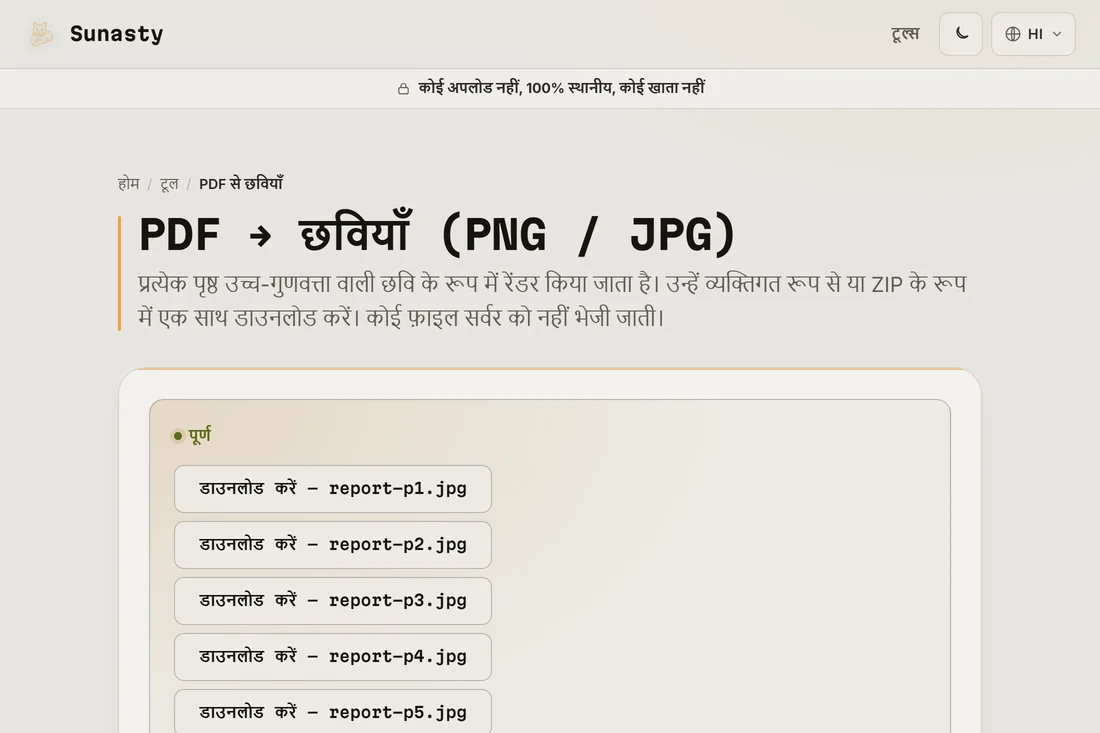1100x733 pixels.
Task: Click PDF से छवियाँ breadcrumb text
Action: click(241, 184)
